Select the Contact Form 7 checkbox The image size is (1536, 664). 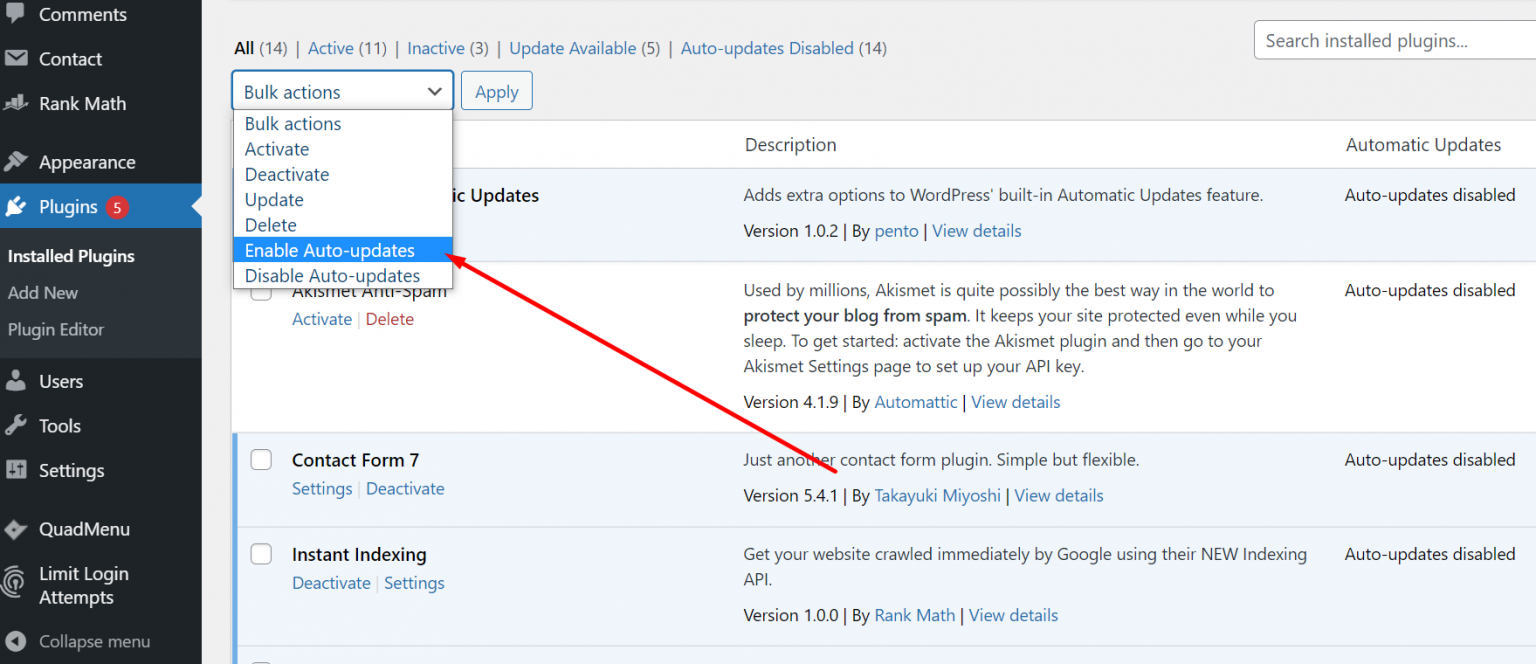point(261,459)
